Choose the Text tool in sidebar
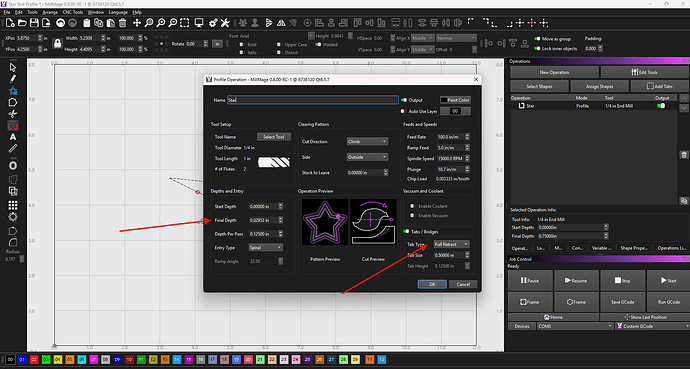 (x=13, y=137)
